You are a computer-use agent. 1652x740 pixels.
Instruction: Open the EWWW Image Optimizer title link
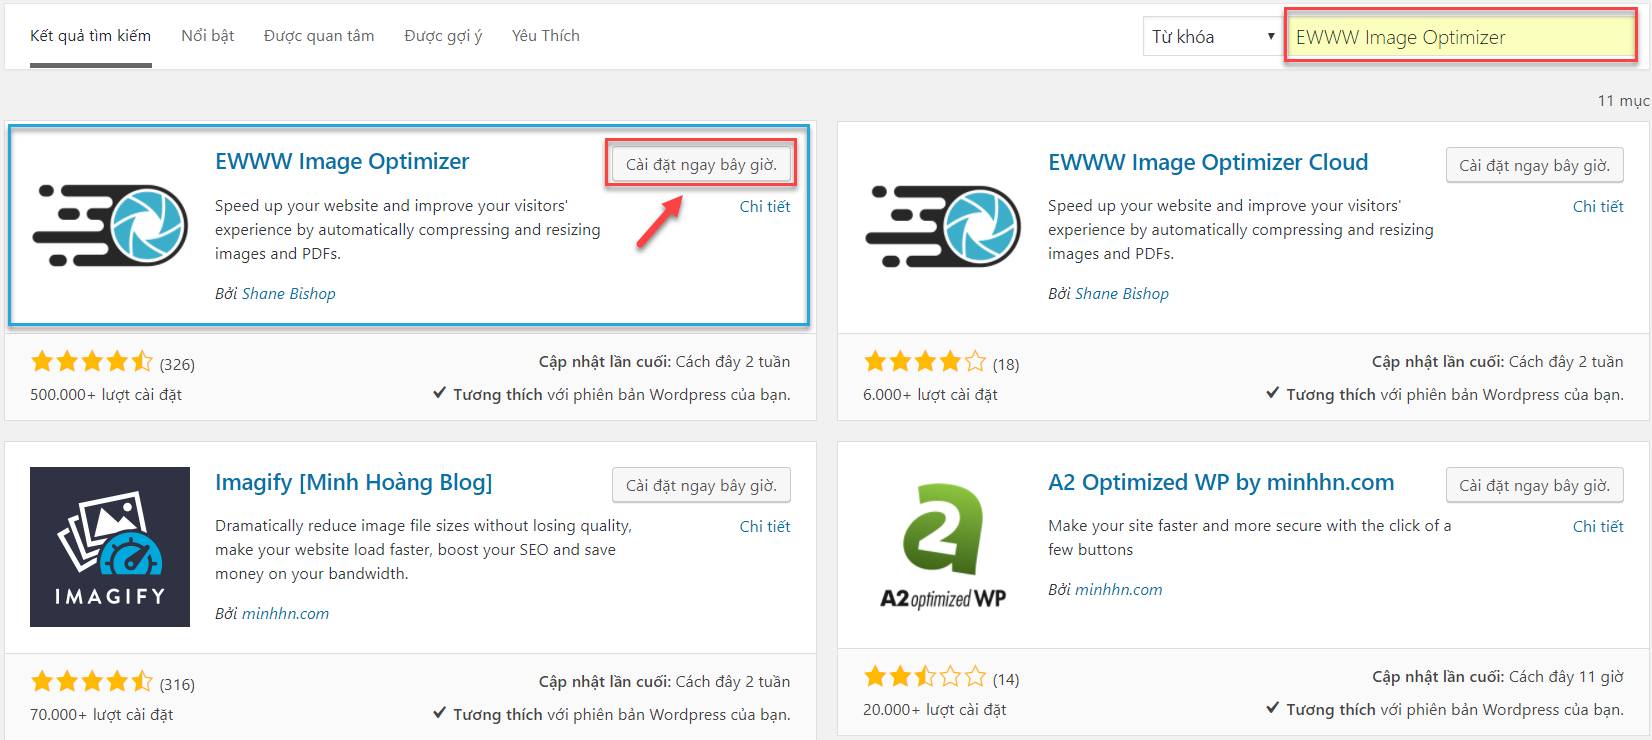pyautogui.click(x=342, y=161)
